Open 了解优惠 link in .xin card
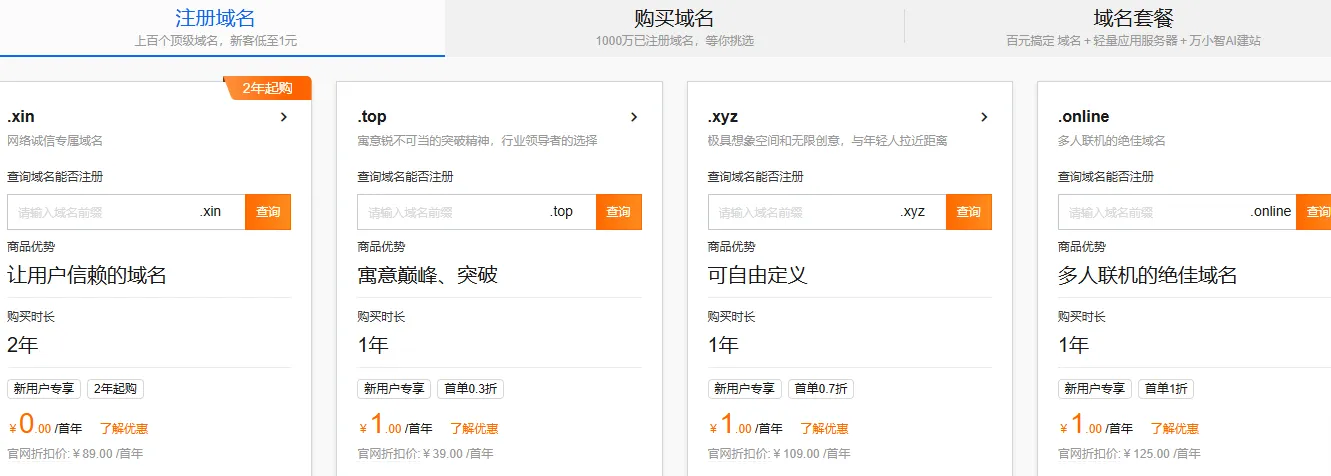 tap(124, 429)
